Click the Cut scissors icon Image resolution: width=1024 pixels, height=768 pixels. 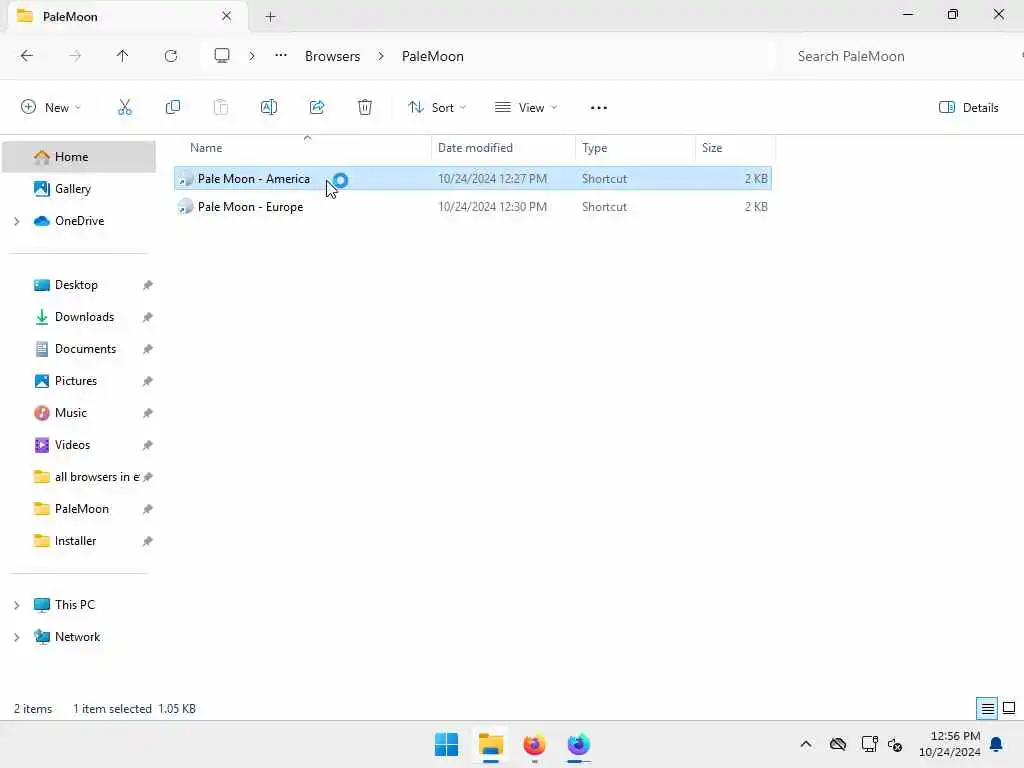pyautogui.click(x=125, y=108)
